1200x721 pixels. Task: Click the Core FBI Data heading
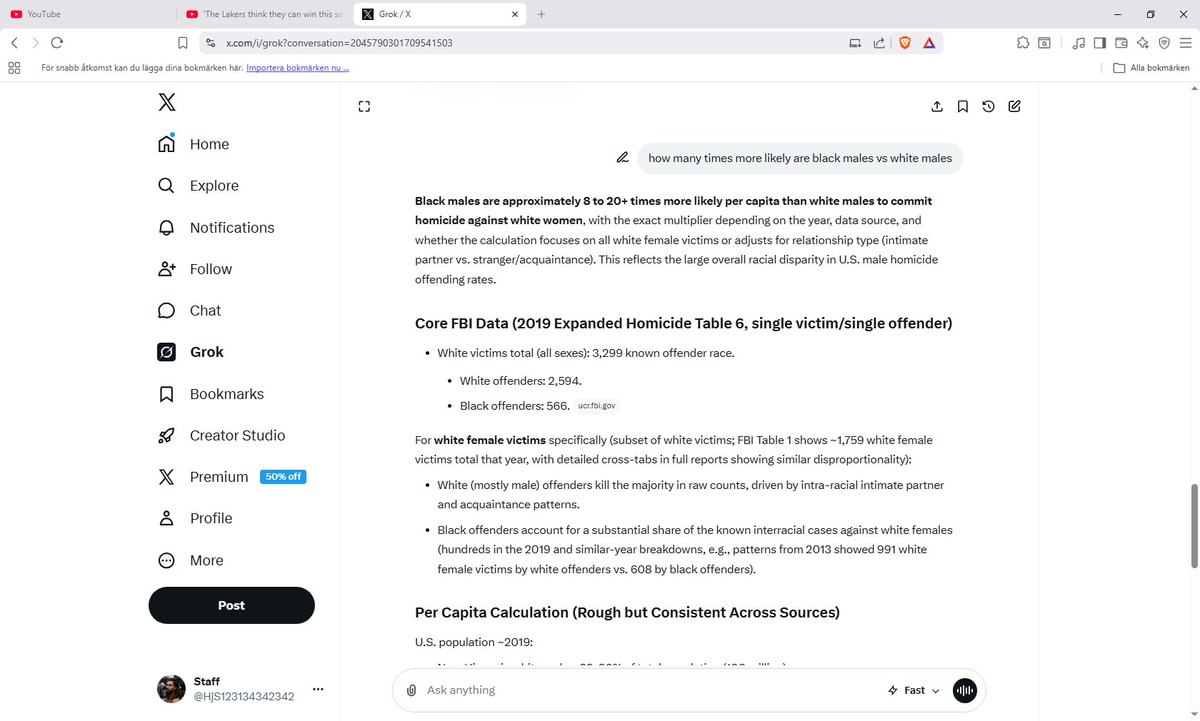[x=683, y=324]
